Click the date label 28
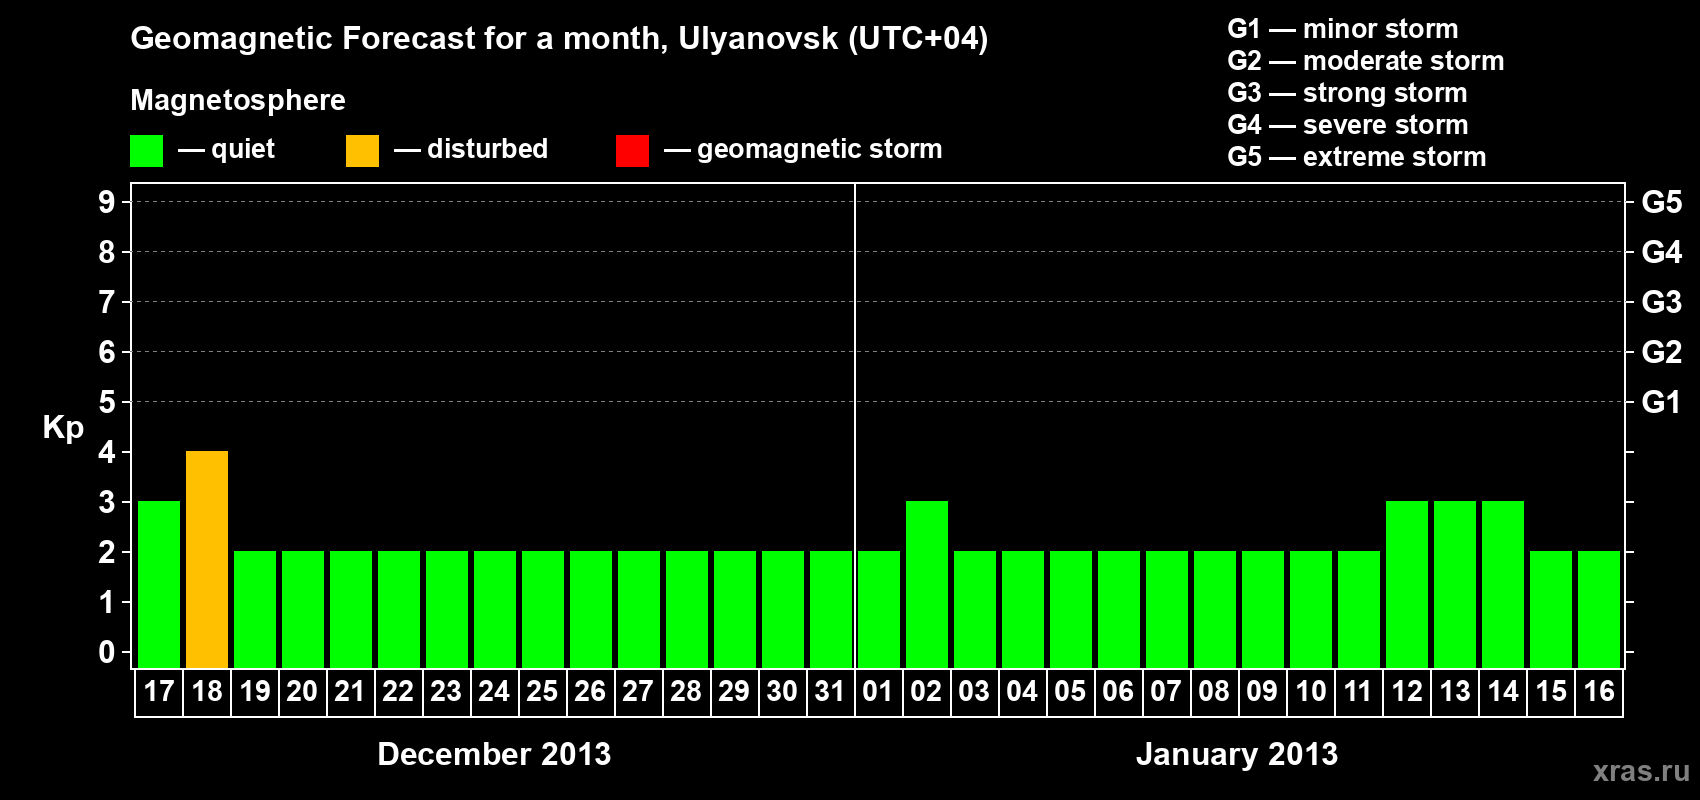 [686, 691]
